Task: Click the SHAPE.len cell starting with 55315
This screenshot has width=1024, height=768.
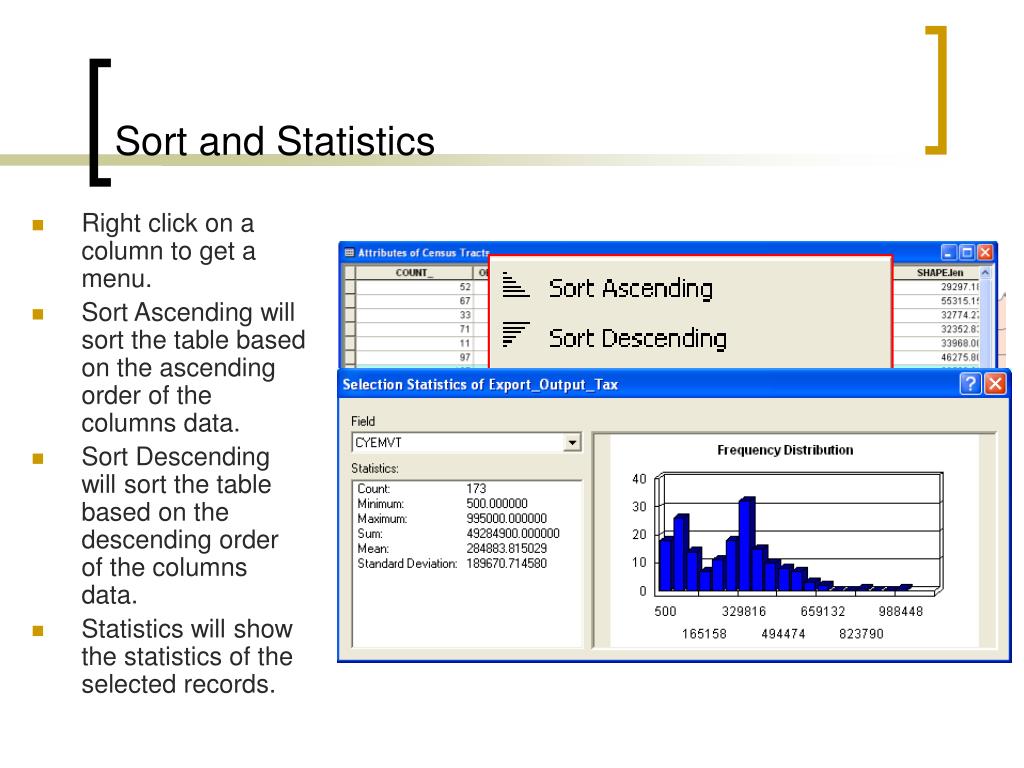Action: click(936, 301)
